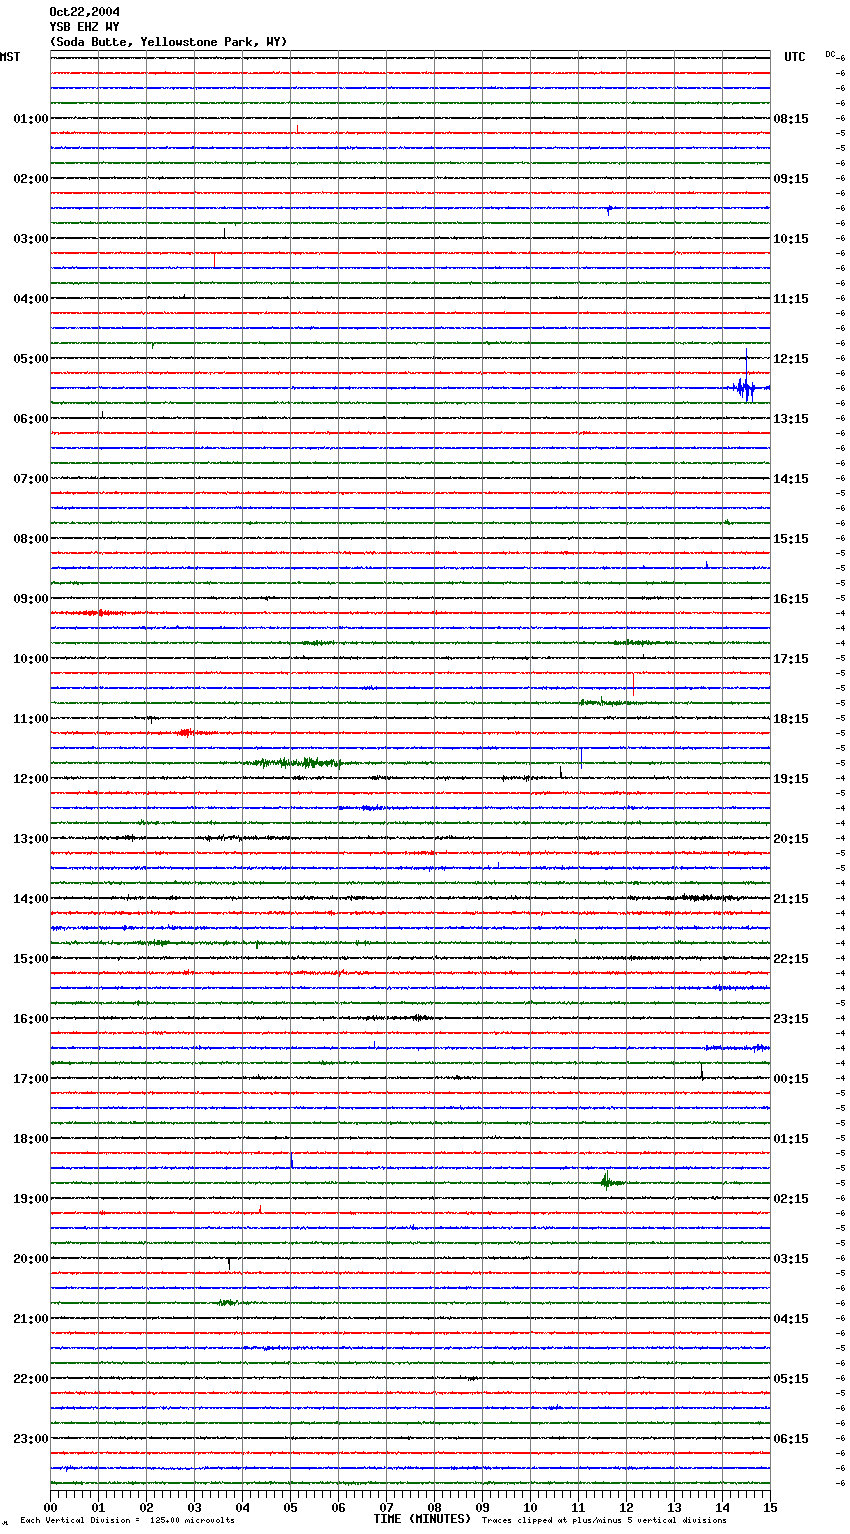The image size is (850, 1534).
Task: Click the "13" minute tick on bottom axis
Action: (x=674, y=1507)
